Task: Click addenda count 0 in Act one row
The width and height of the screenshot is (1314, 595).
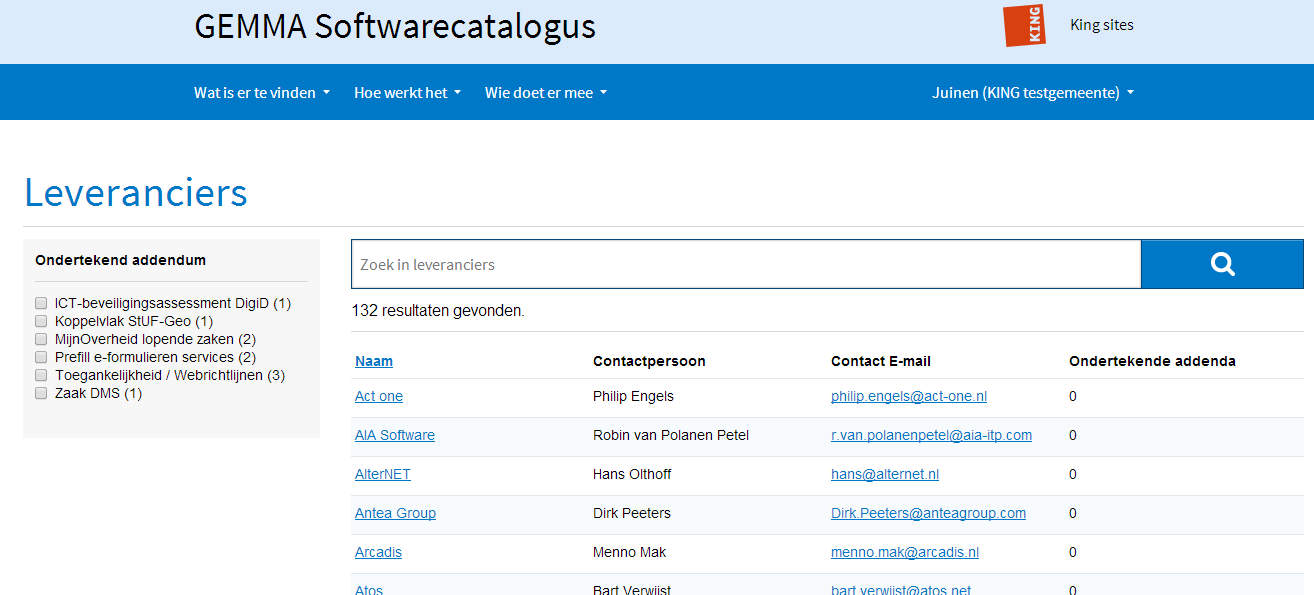Action: pos(1073,396)
